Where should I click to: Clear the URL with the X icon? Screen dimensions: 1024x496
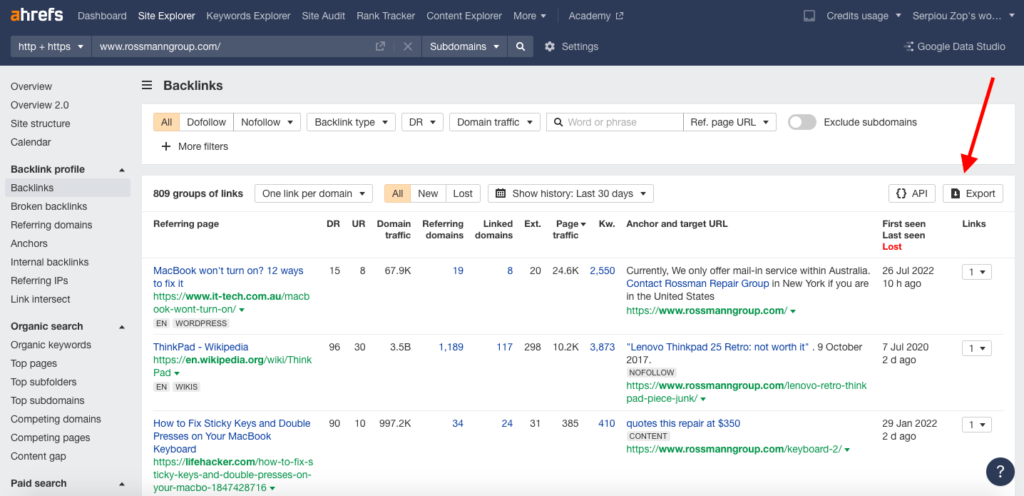point(408,47)
